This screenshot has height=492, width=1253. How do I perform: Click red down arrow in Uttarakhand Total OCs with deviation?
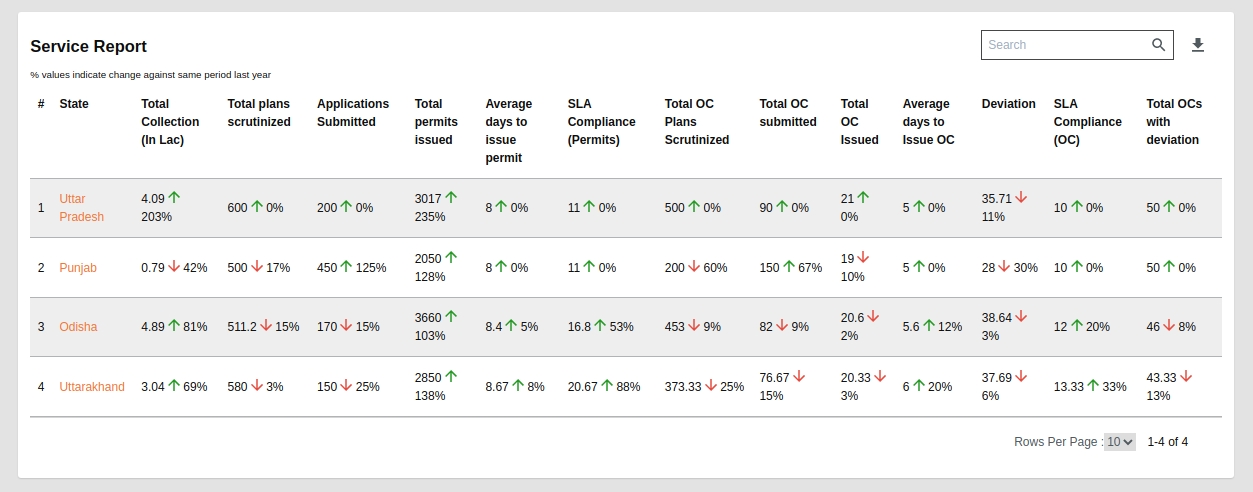[1186, 376]
